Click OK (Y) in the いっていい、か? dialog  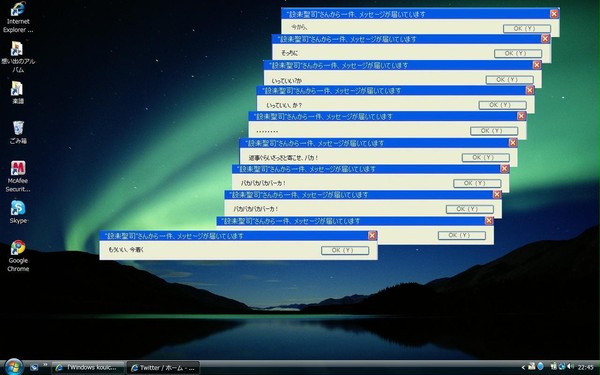point(502,105)
